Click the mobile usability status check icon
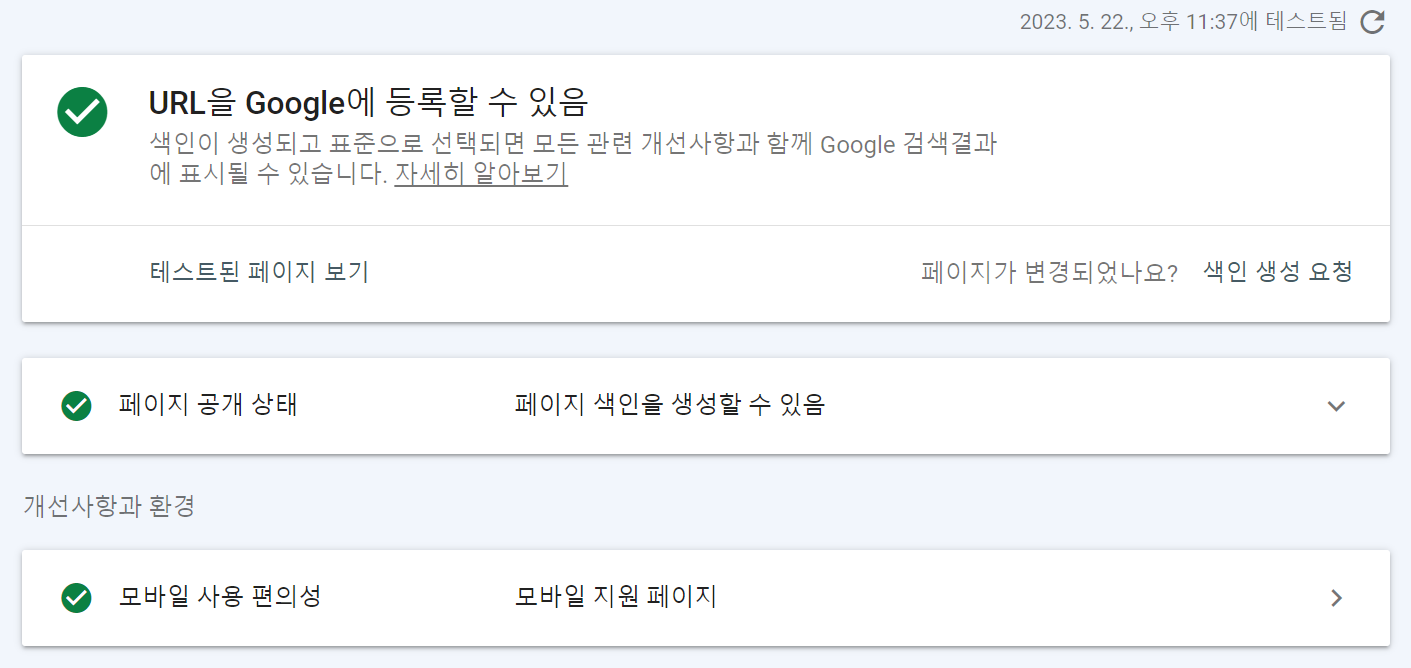Image resolution: width=1411 pixels, height=668 pixels. pyautogui.click(x=76, y=597)
